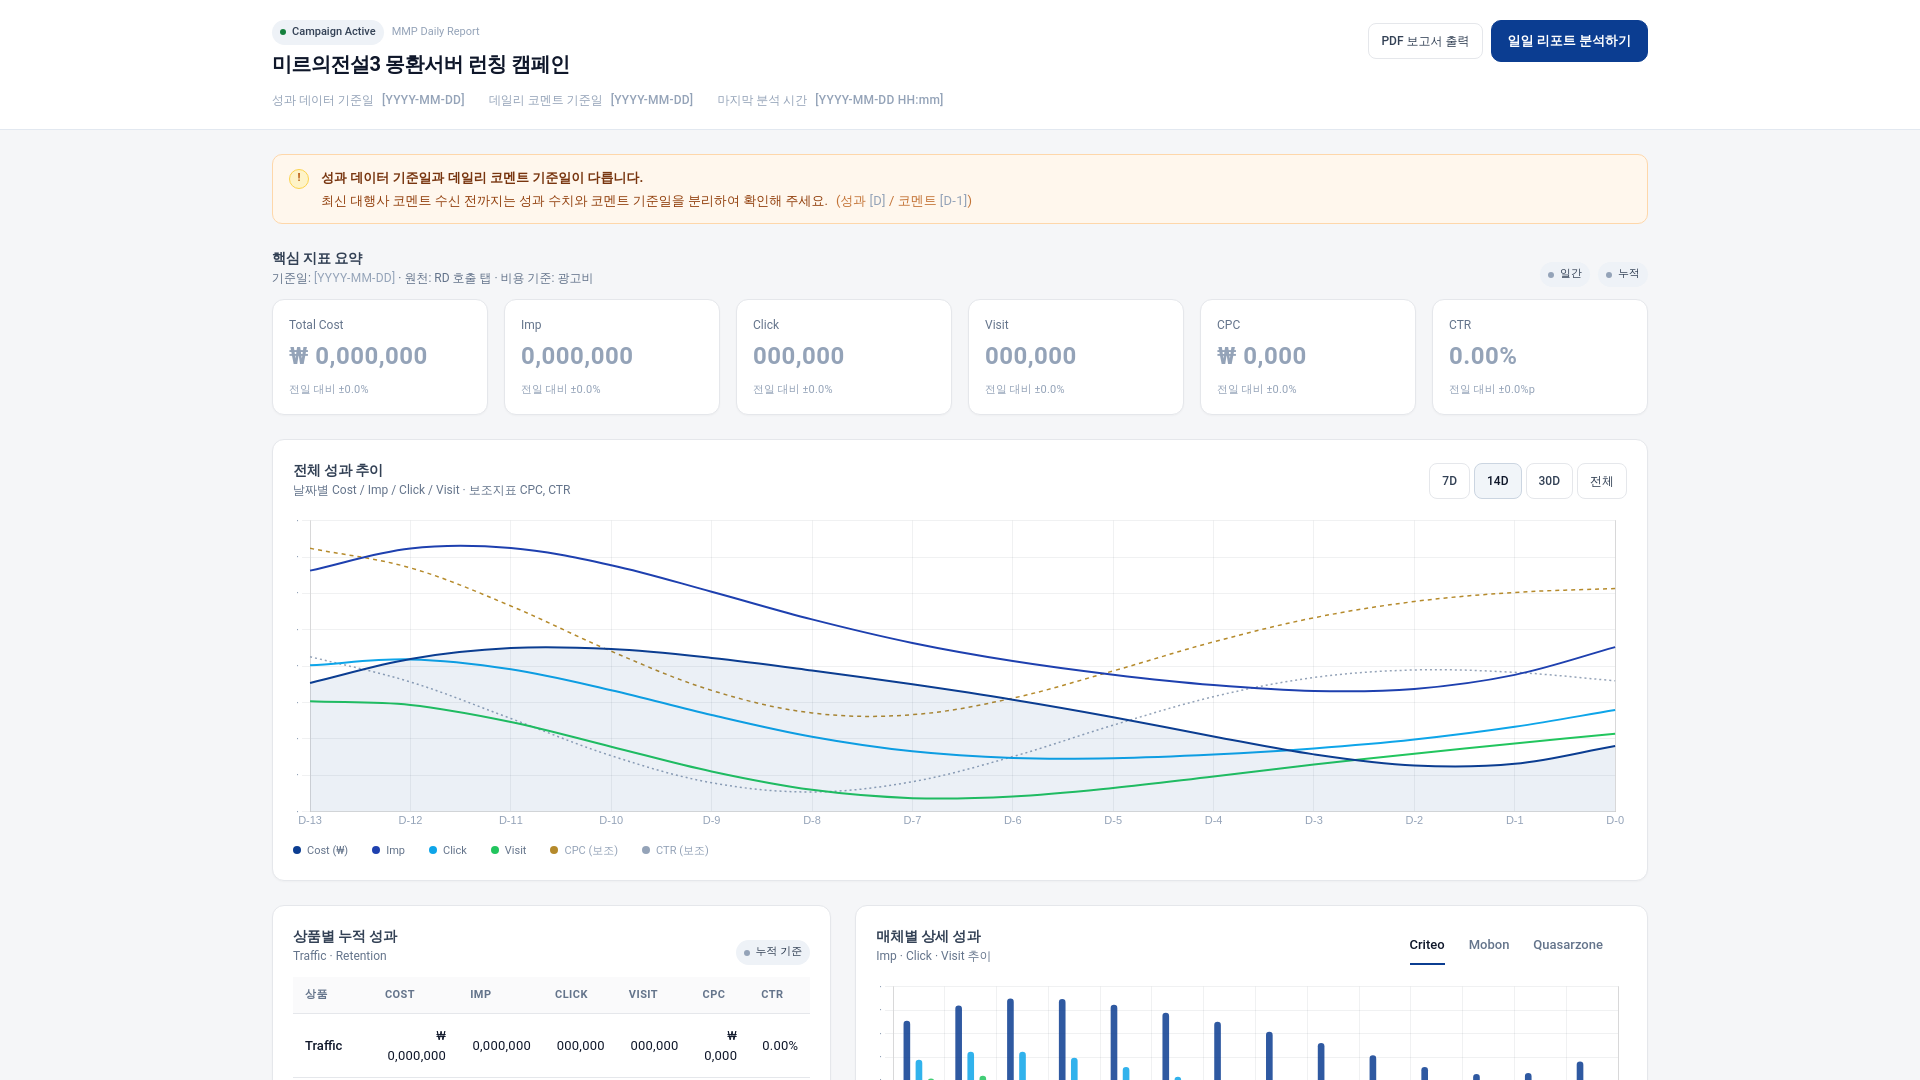
Task: Click the COST column header
Action: click(399, 995)
